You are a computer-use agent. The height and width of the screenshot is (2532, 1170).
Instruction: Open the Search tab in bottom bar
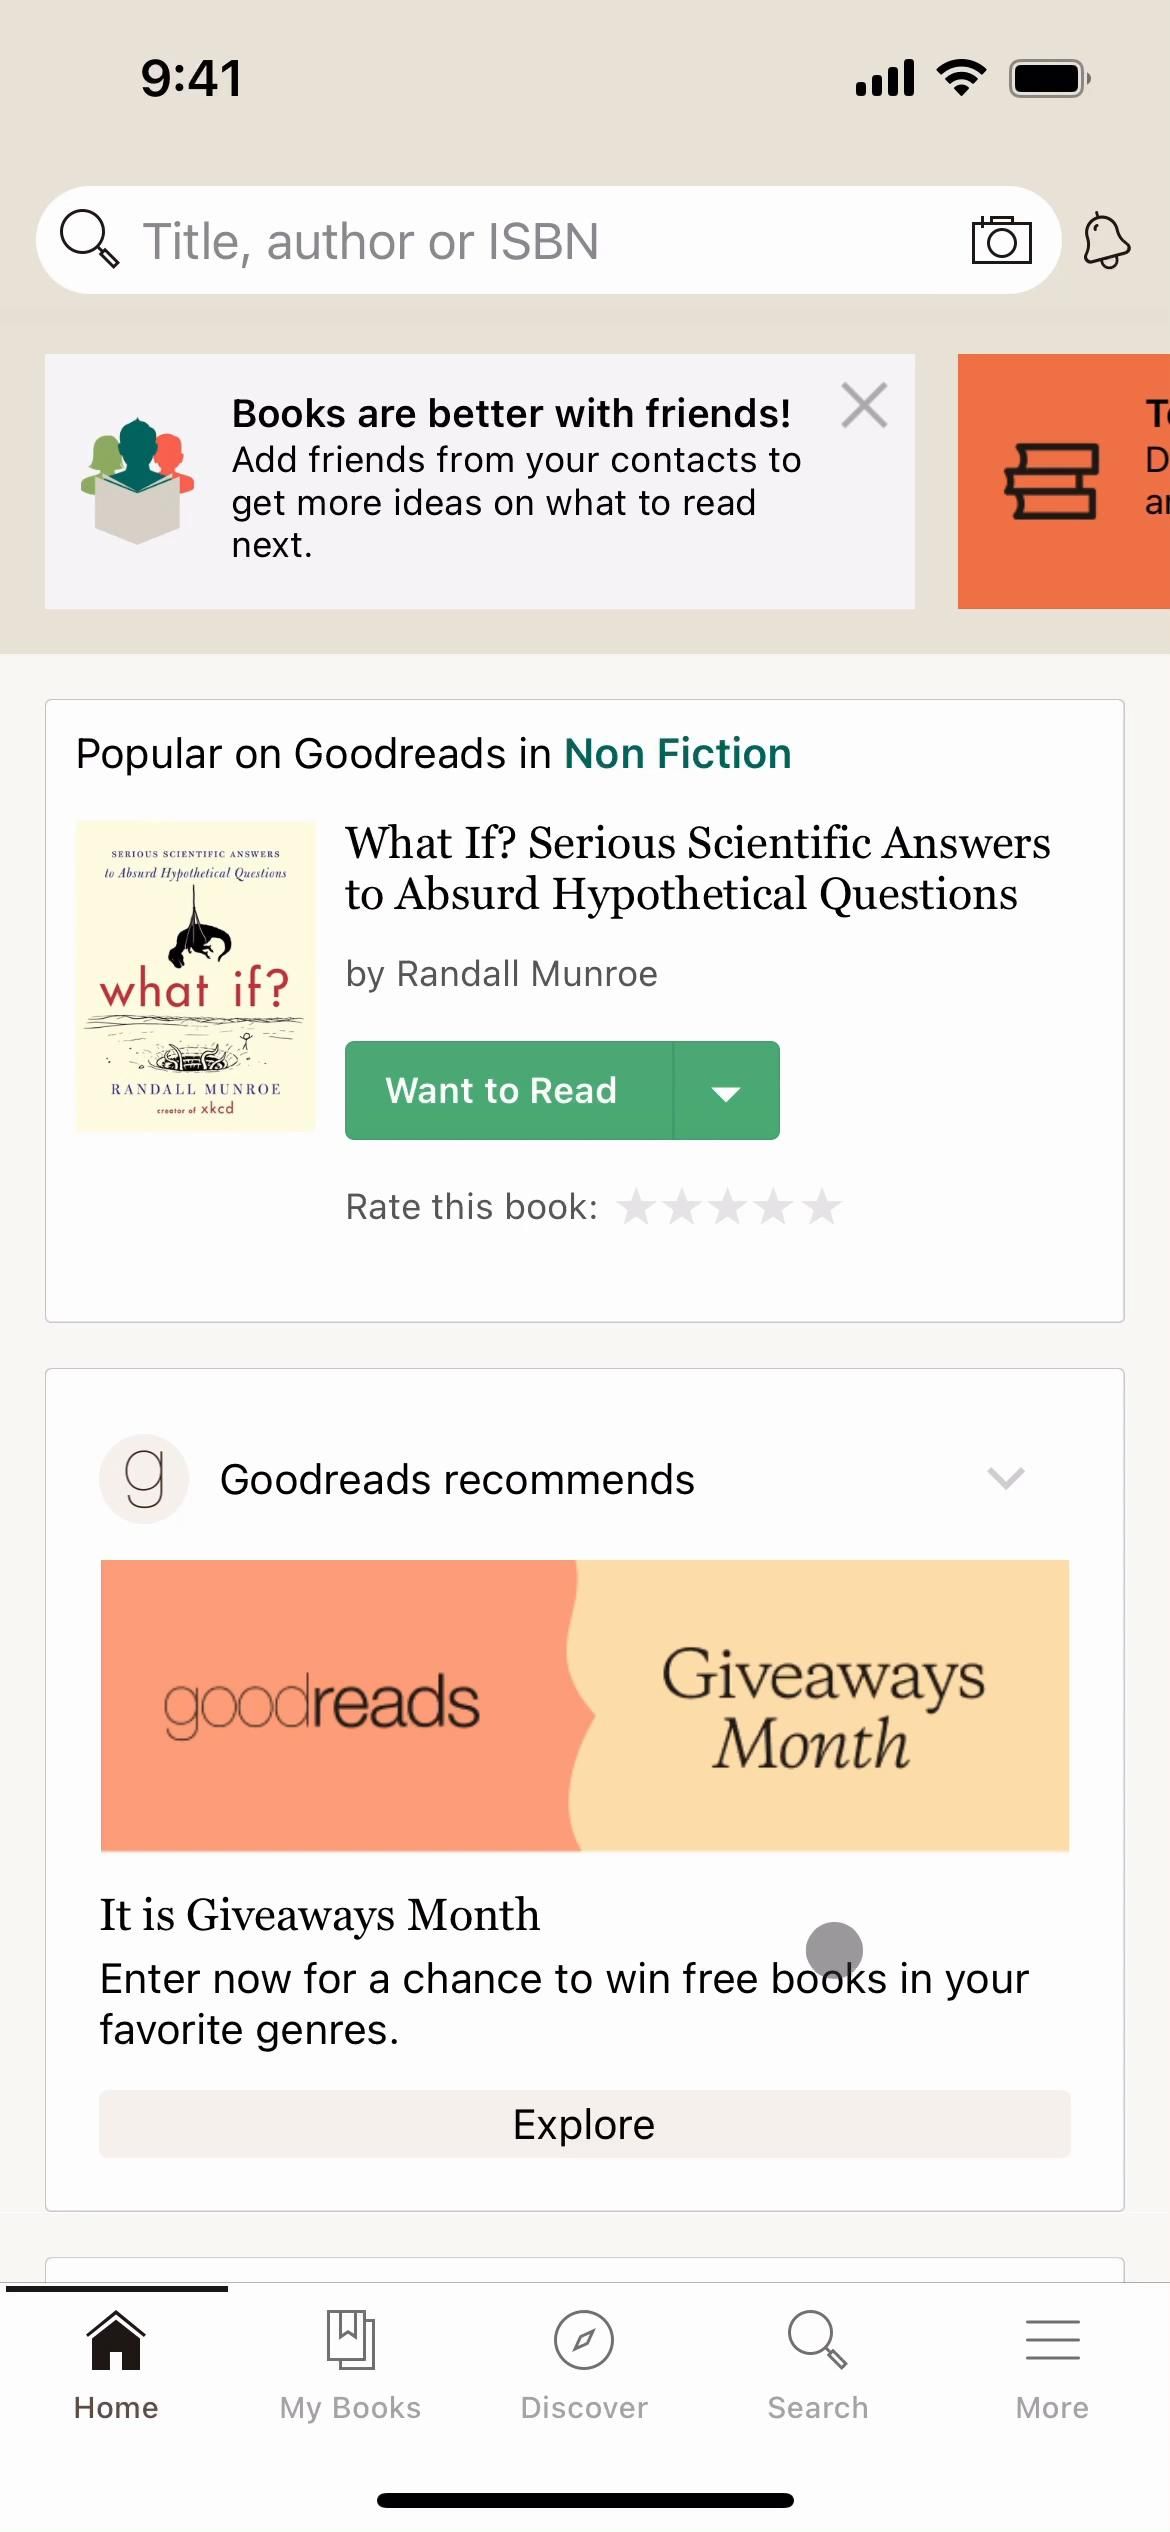pyautogui.click(x=818, y=2364)
